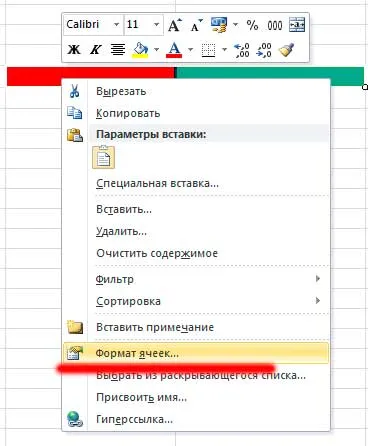Click the paste option clipboard button
This screenshot has height=446, width=368.
pyautogui.click(x=104, y=157)
